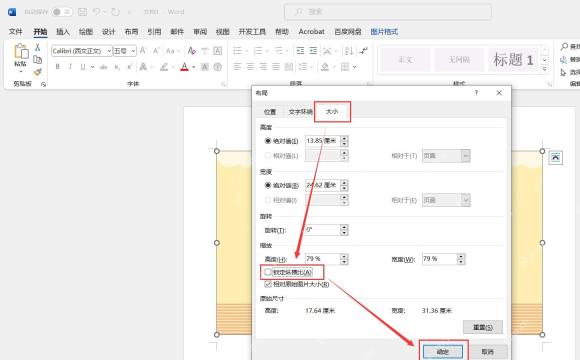The height and width of the screenshot is (360, 580).
Task: Open the font size dropdown
Action: point(133,51)
